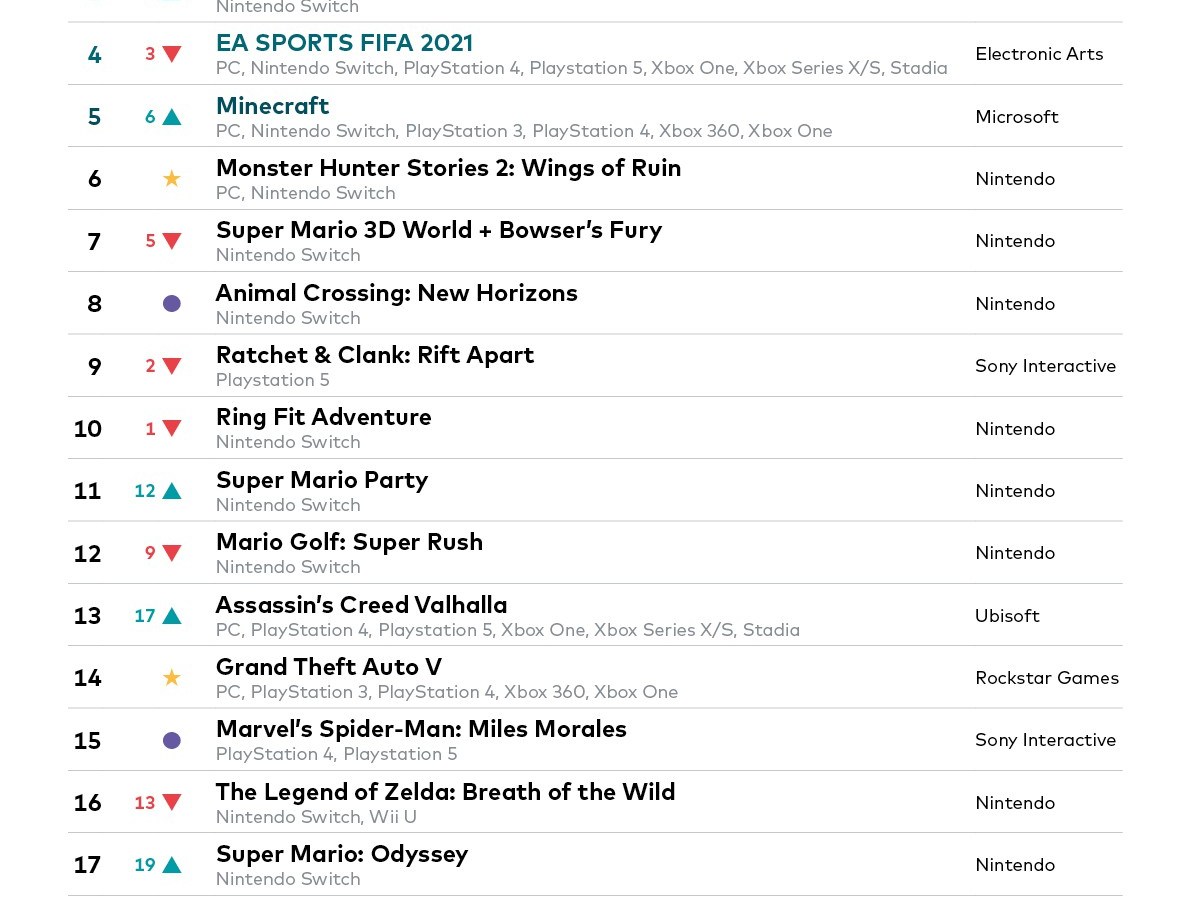Screen dimensions: 1191x900
Task: Click the yellow star next to Grand Theft Auto V
Action: (172, 678)
